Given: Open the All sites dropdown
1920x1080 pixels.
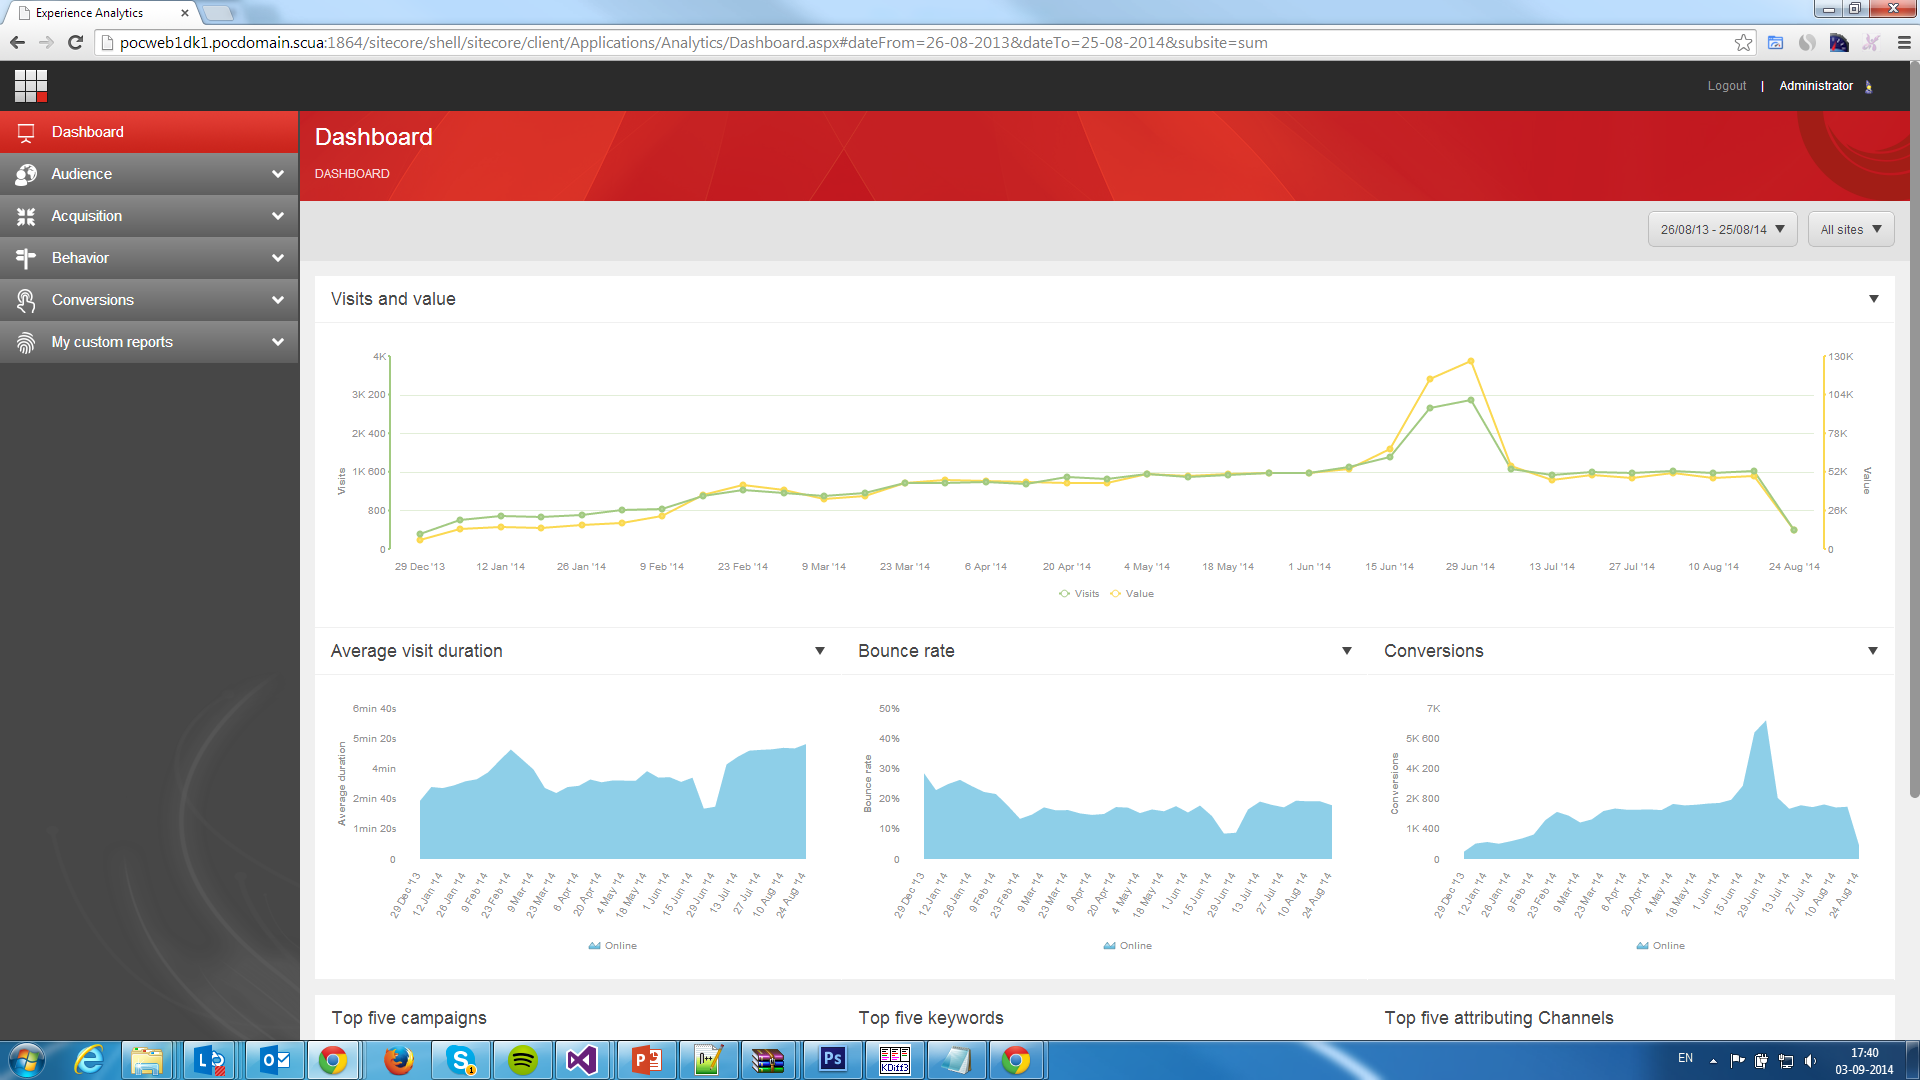Looking at the screenshot, I should click(1850, 229).
